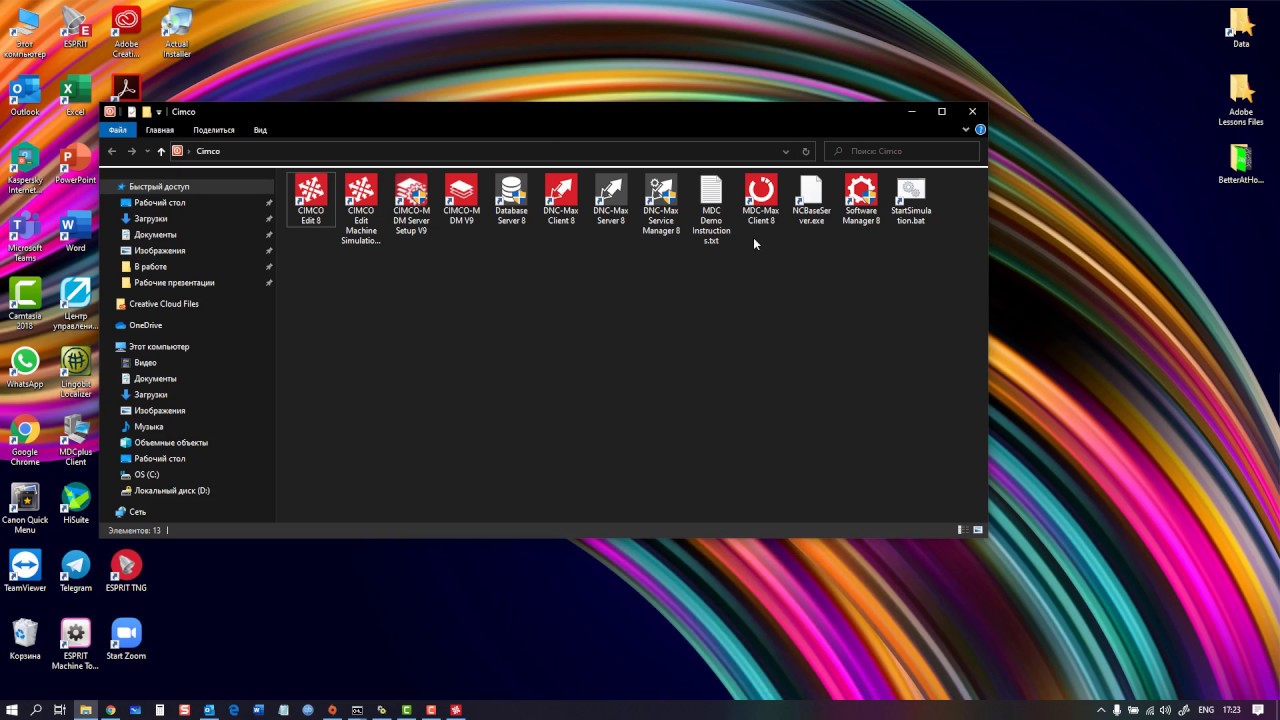The height and width of the screenshot is (720, 1280).
Task: Select the Start Zoom desktop icon
Action: [126, 639]
